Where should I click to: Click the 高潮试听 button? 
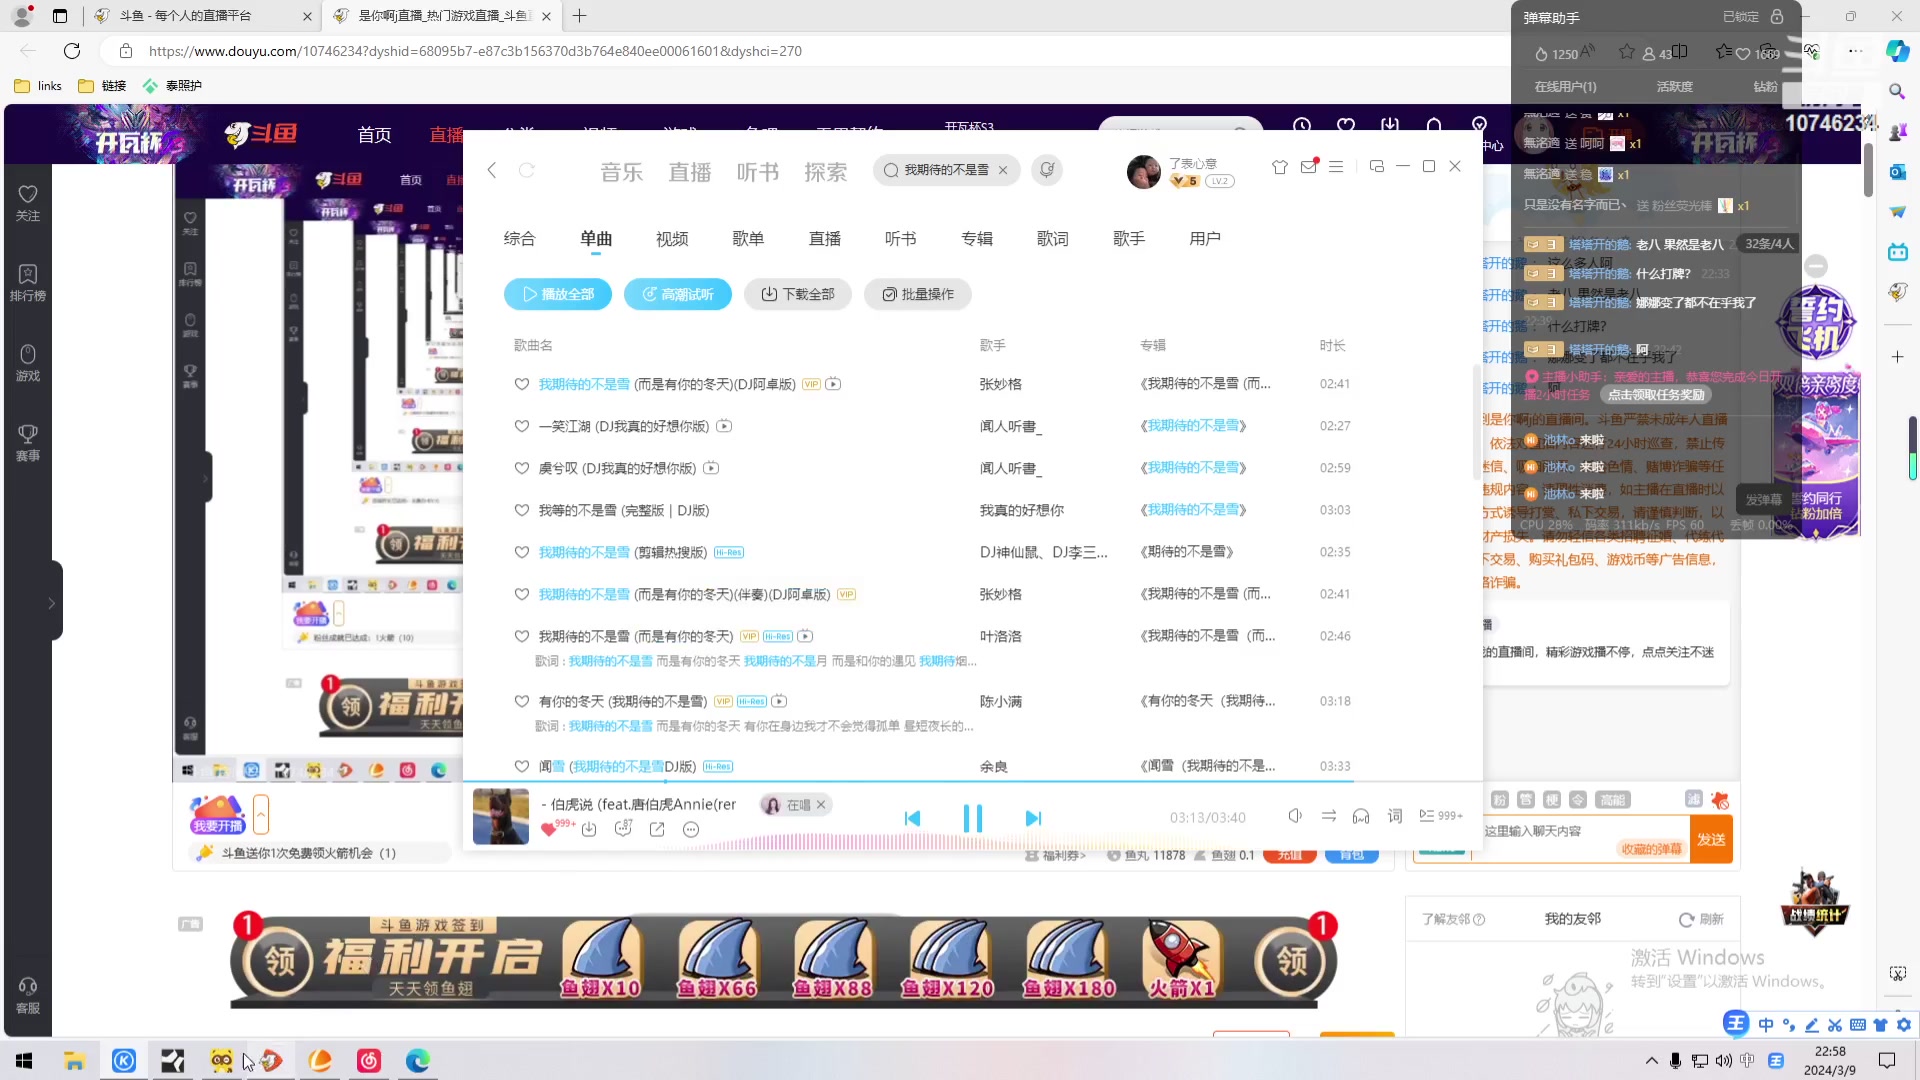678,294
